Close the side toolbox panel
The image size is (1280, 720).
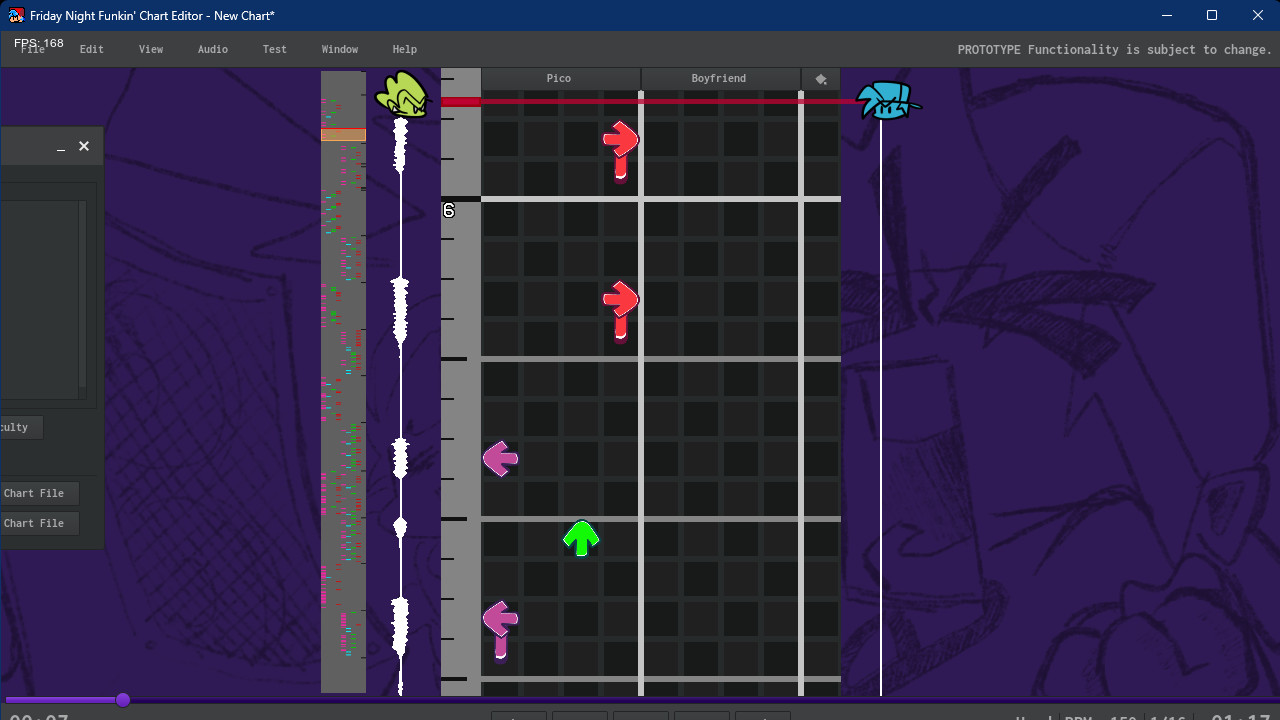point(84,146)
